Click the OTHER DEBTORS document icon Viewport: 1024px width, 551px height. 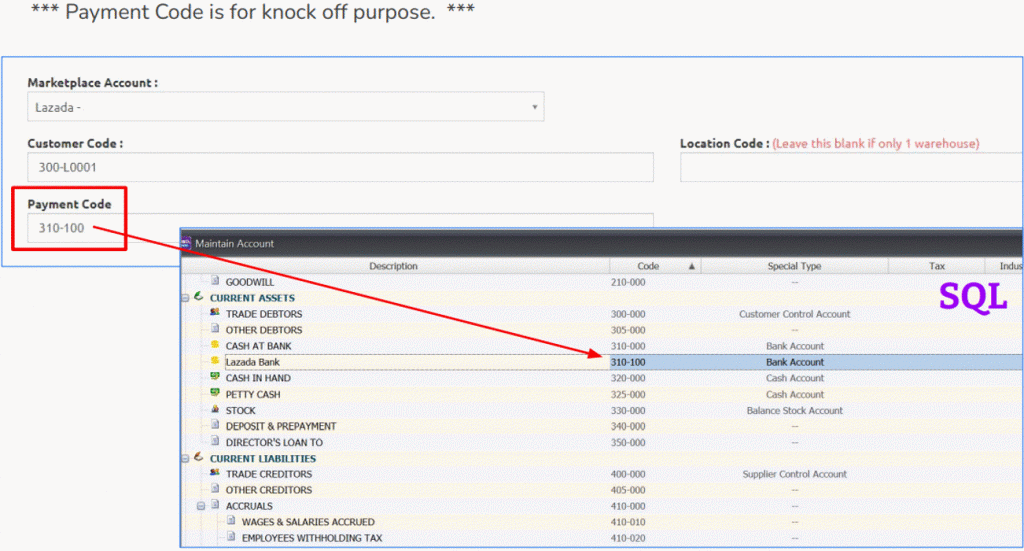tap(215, 329)
